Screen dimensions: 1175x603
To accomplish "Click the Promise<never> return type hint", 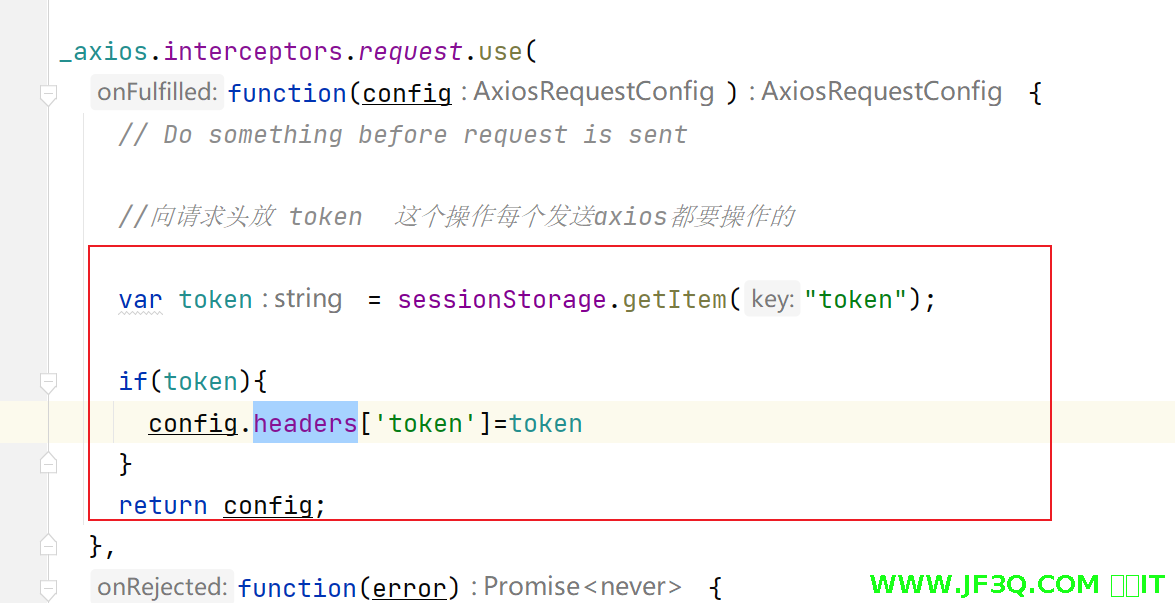I will point(582,587).
